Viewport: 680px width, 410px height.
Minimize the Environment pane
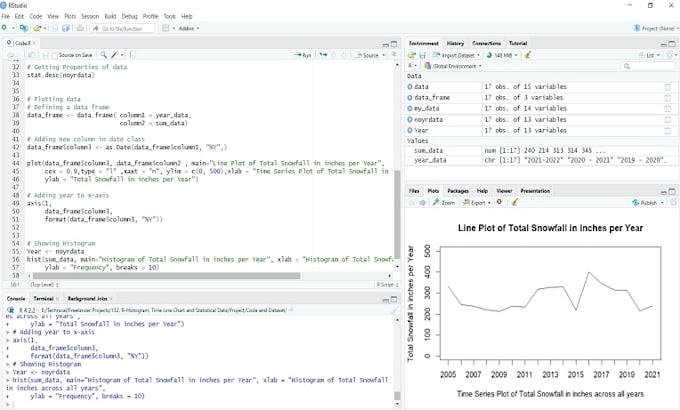(664, 44)
